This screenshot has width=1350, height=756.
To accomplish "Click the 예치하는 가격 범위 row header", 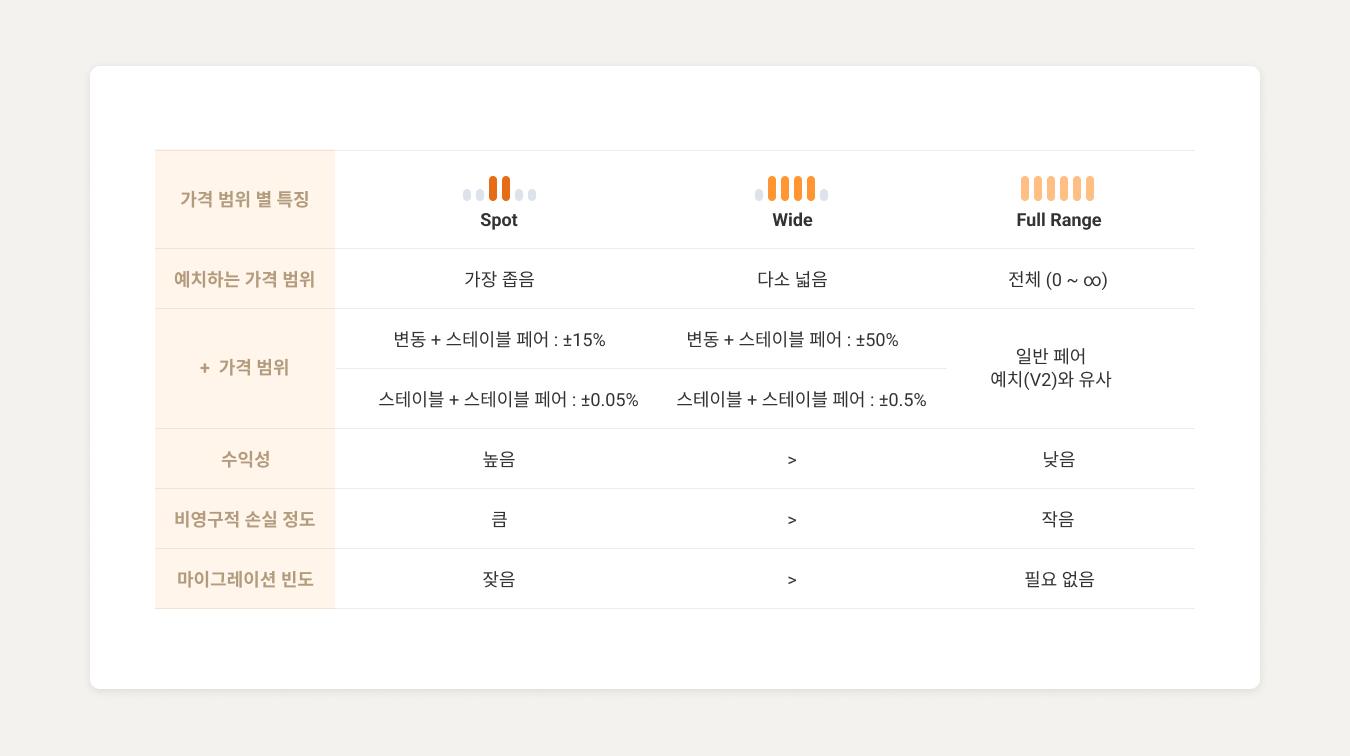I will click(245, 279).
